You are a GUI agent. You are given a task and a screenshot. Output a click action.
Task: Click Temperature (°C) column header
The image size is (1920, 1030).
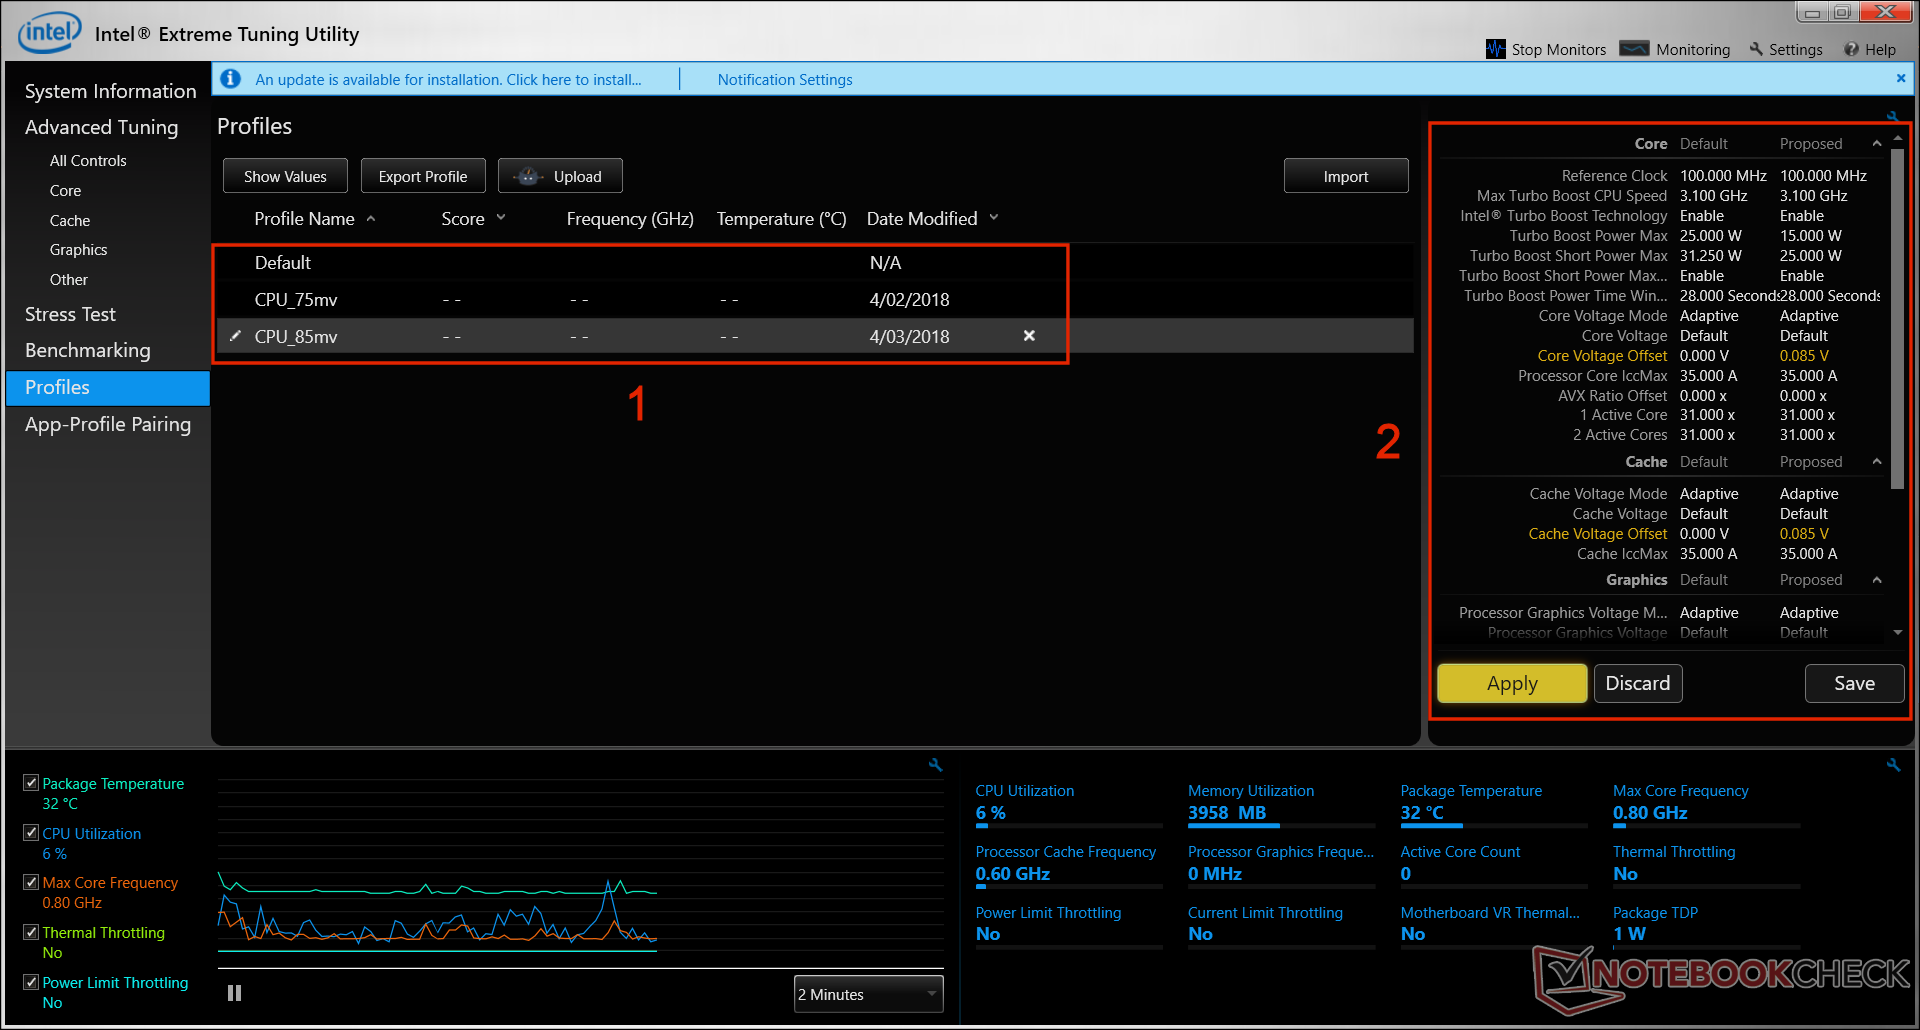coord(781,219)
